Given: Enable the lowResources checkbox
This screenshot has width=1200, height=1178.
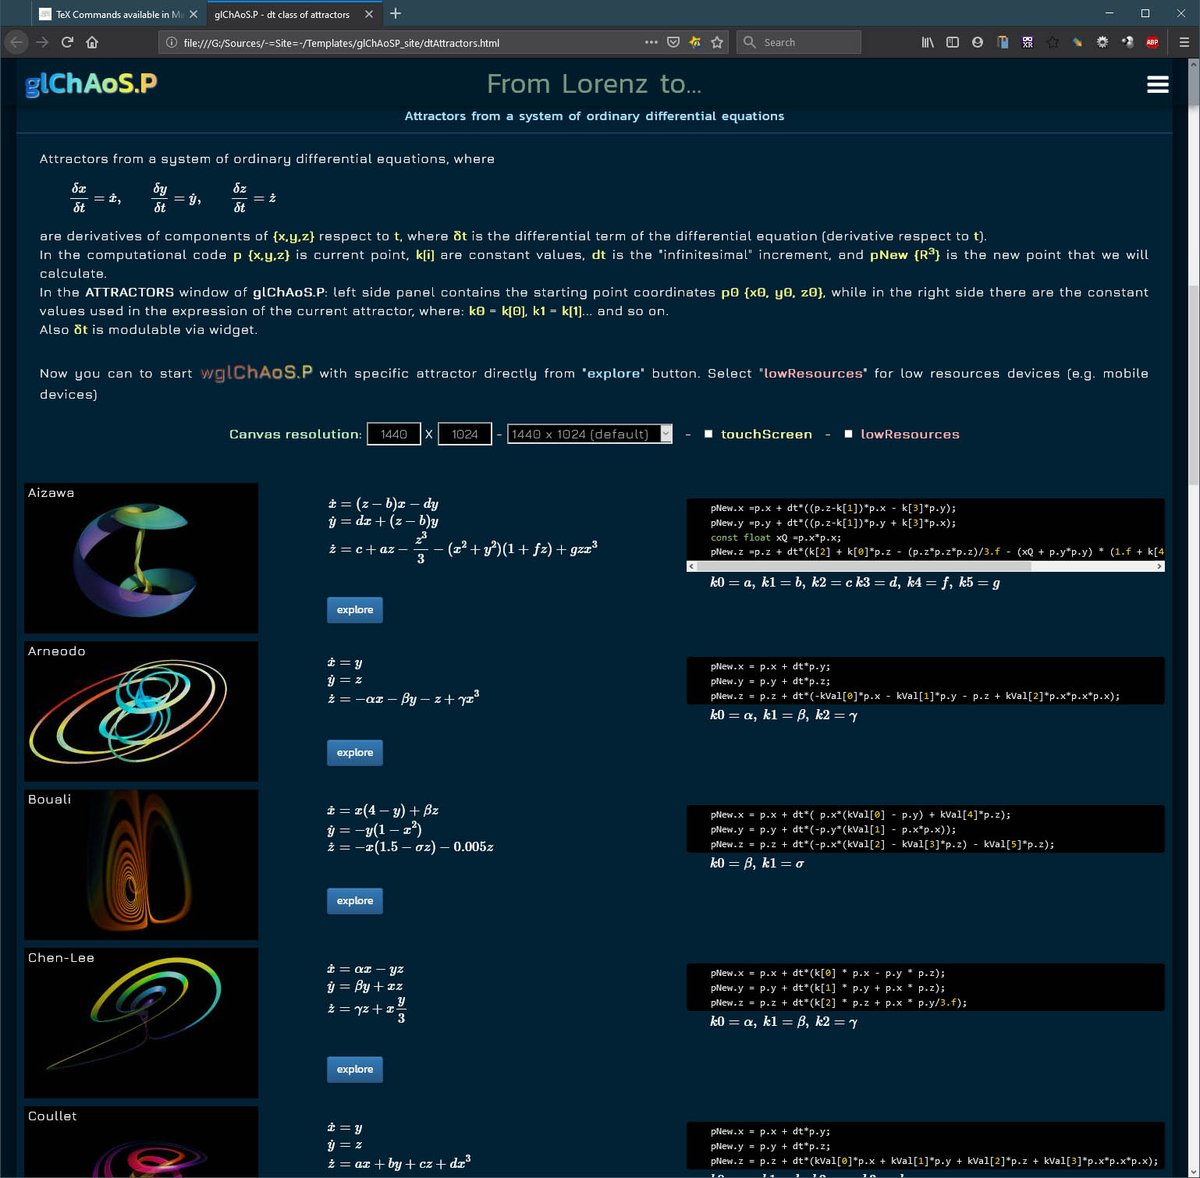Looking at the screenshot, I should point(848,434).
